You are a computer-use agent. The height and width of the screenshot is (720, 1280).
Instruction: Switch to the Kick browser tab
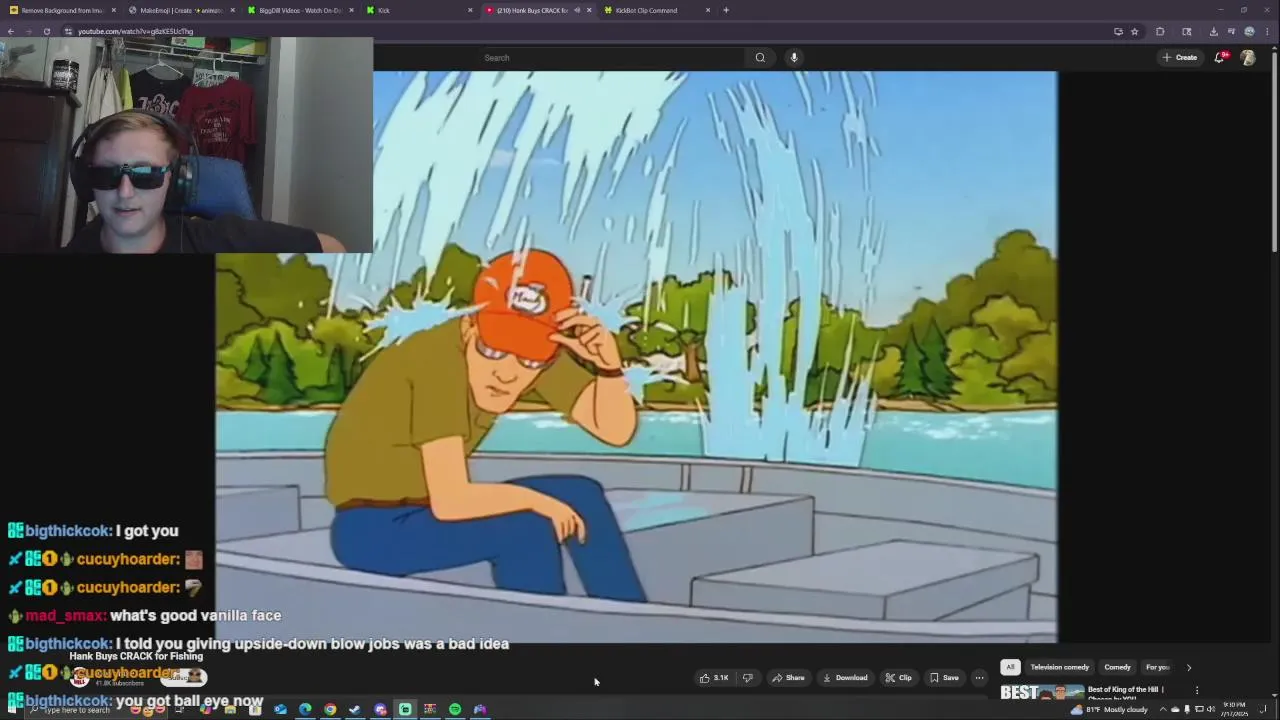[x=418, y=10]
